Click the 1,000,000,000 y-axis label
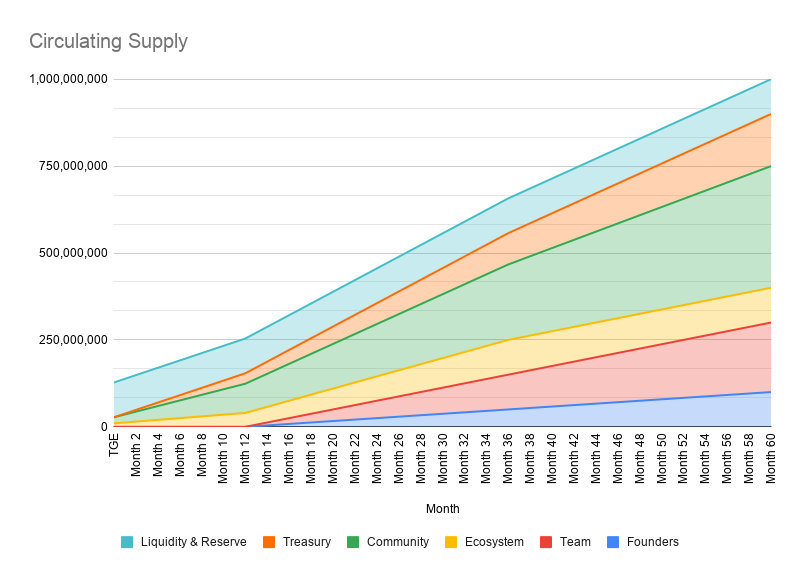Viewport: 800px width, 578px height. (69, 79)
